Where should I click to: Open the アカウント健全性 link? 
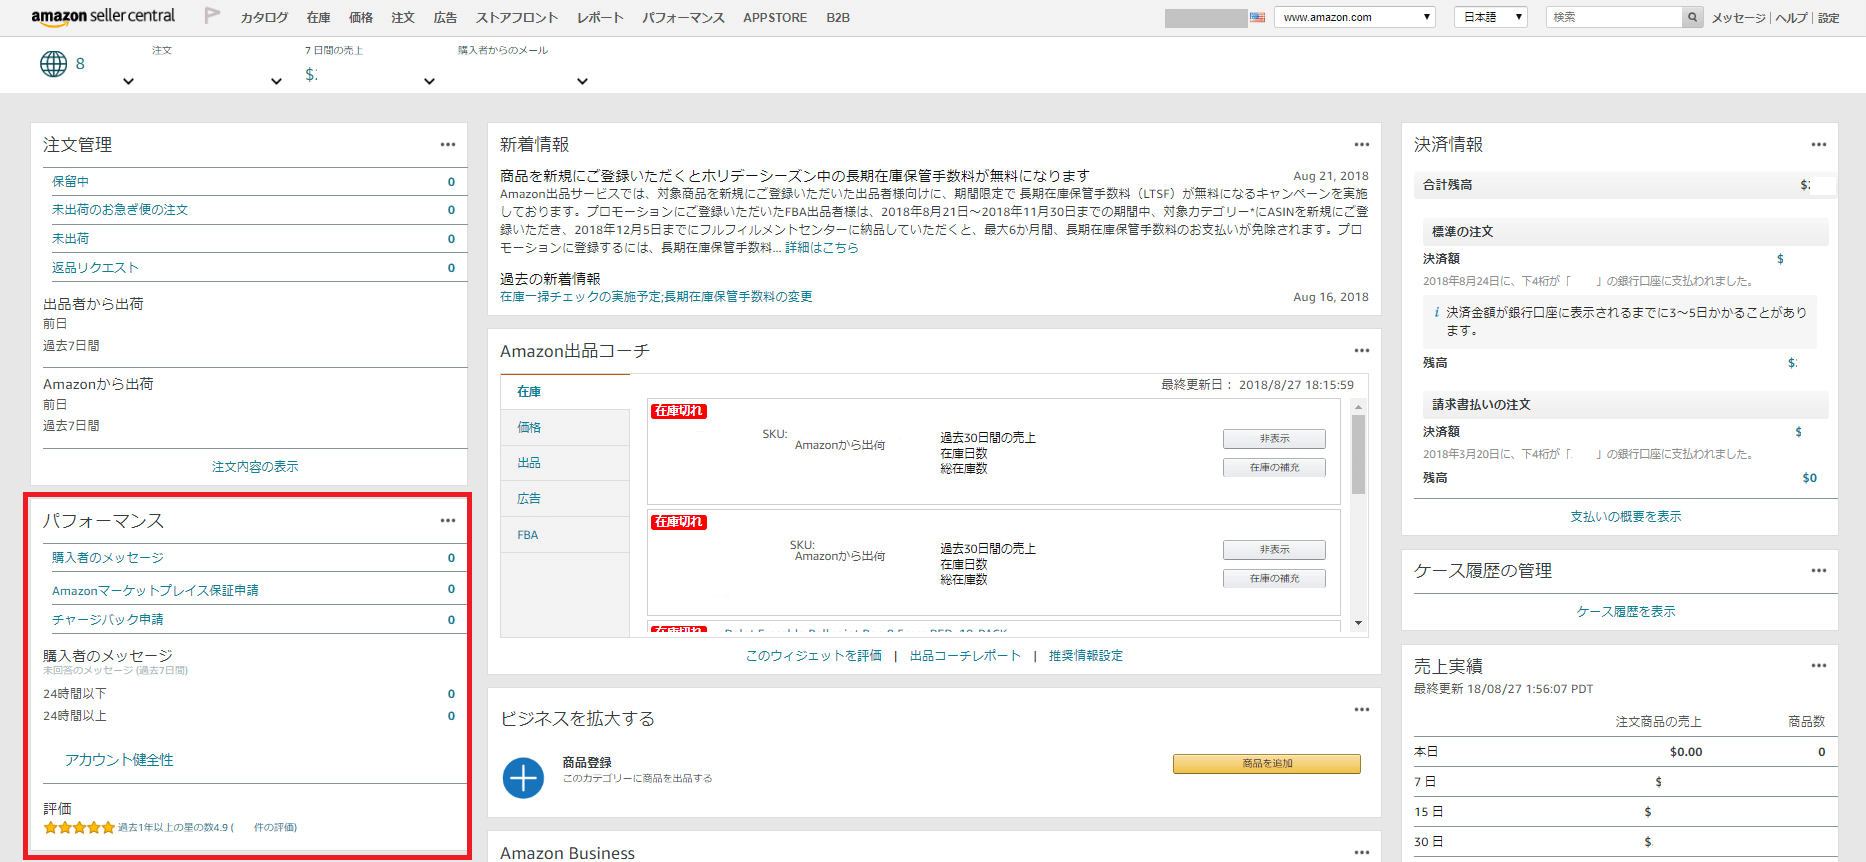[x=119, y=760]
